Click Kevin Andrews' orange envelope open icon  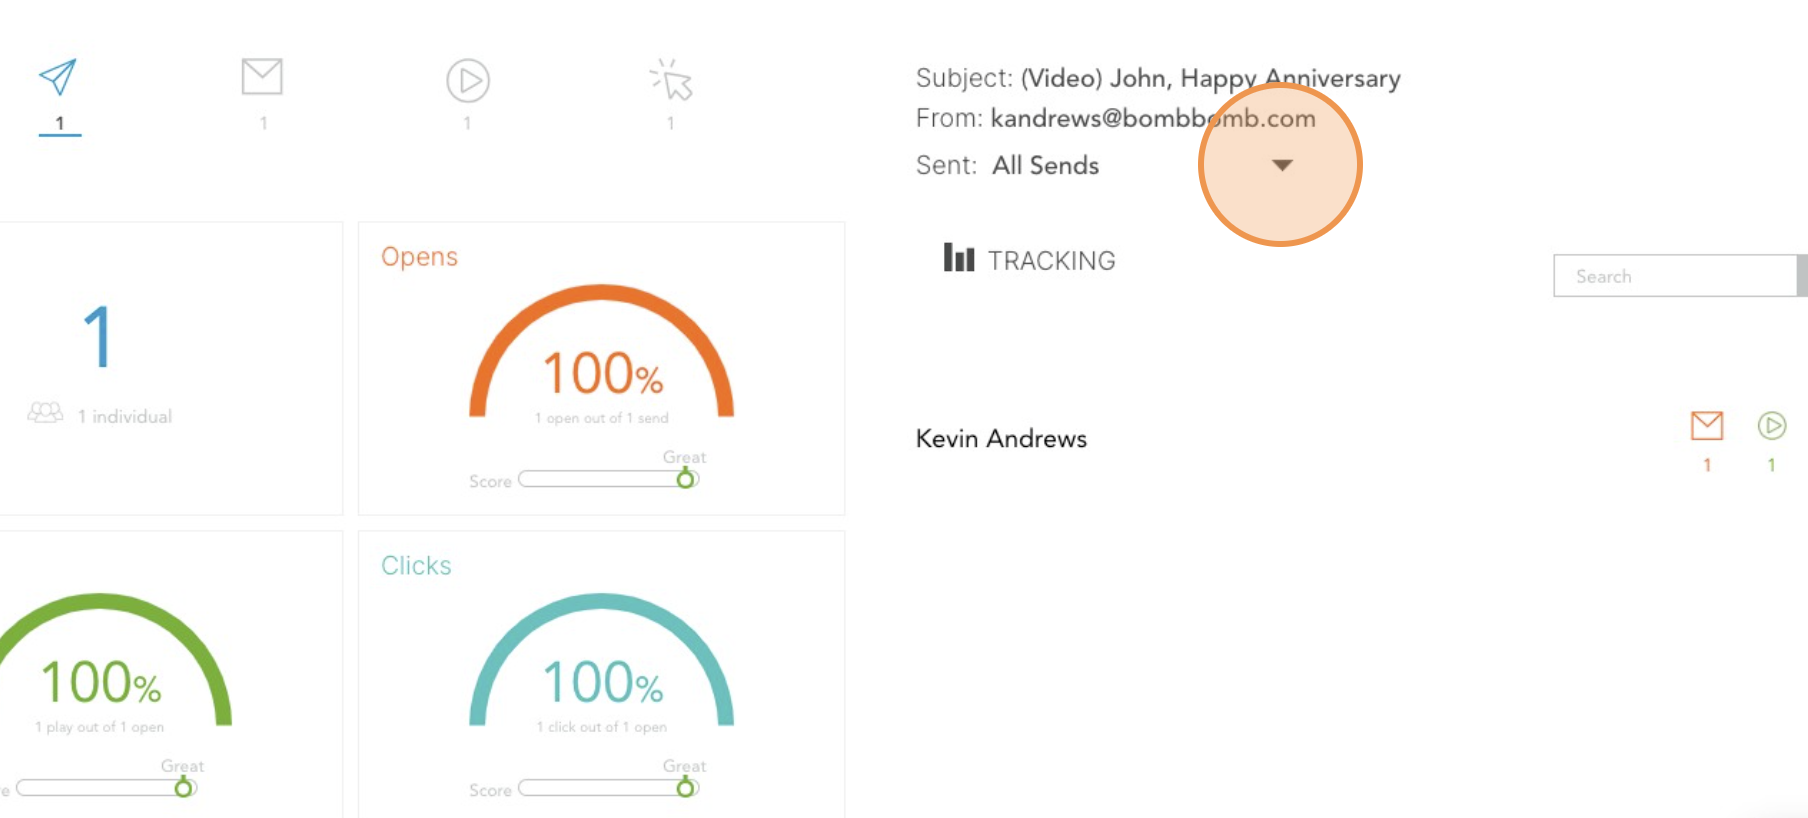click(1707, 426)
